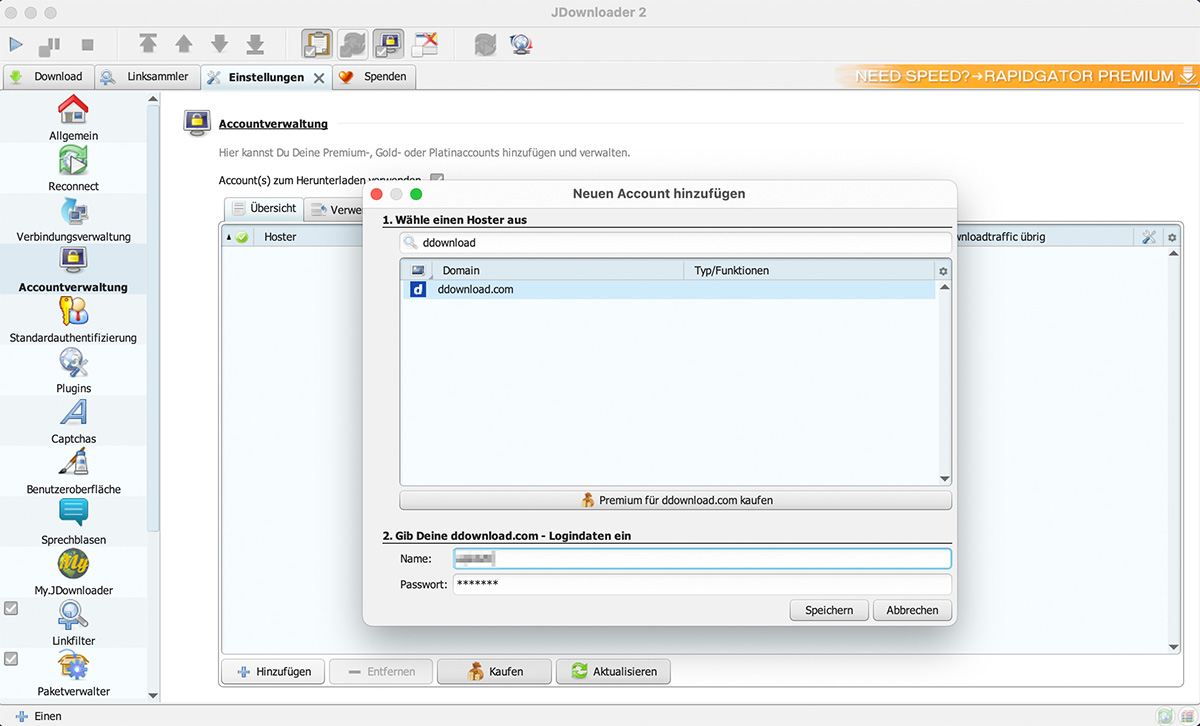Open Captchas settings in sidebar
This screenshot has width=1200, height=726.
[x=74, y=421]
